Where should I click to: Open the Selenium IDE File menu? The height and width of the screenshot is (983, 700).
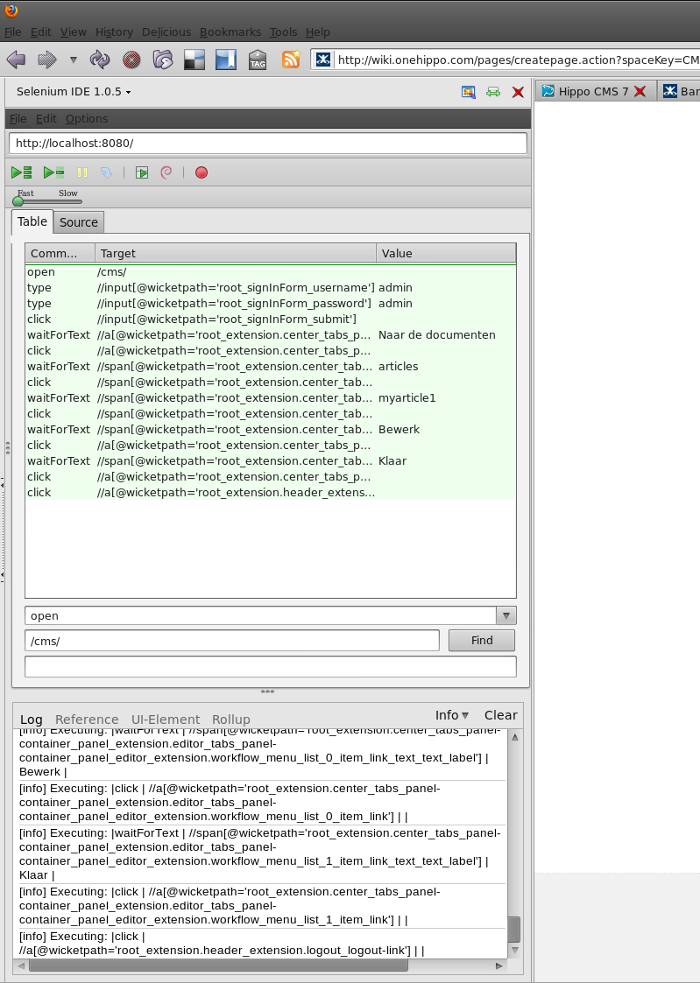[18, 118]
